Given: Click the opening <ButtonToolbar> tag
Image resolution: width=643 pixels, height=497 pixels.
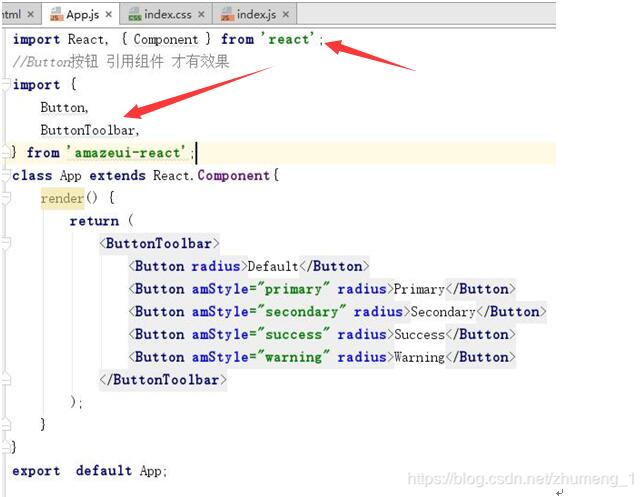Looking at the screenshot, I should coord(160,243).
